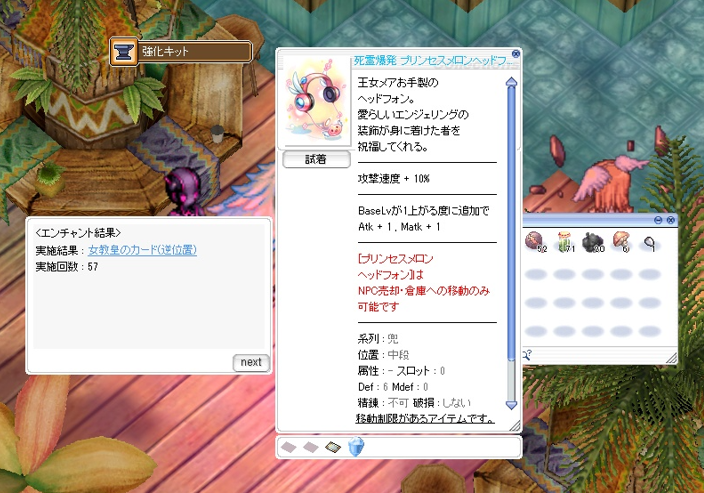
Task: Click the mushroom item with count 6
Action: point(621,242)
